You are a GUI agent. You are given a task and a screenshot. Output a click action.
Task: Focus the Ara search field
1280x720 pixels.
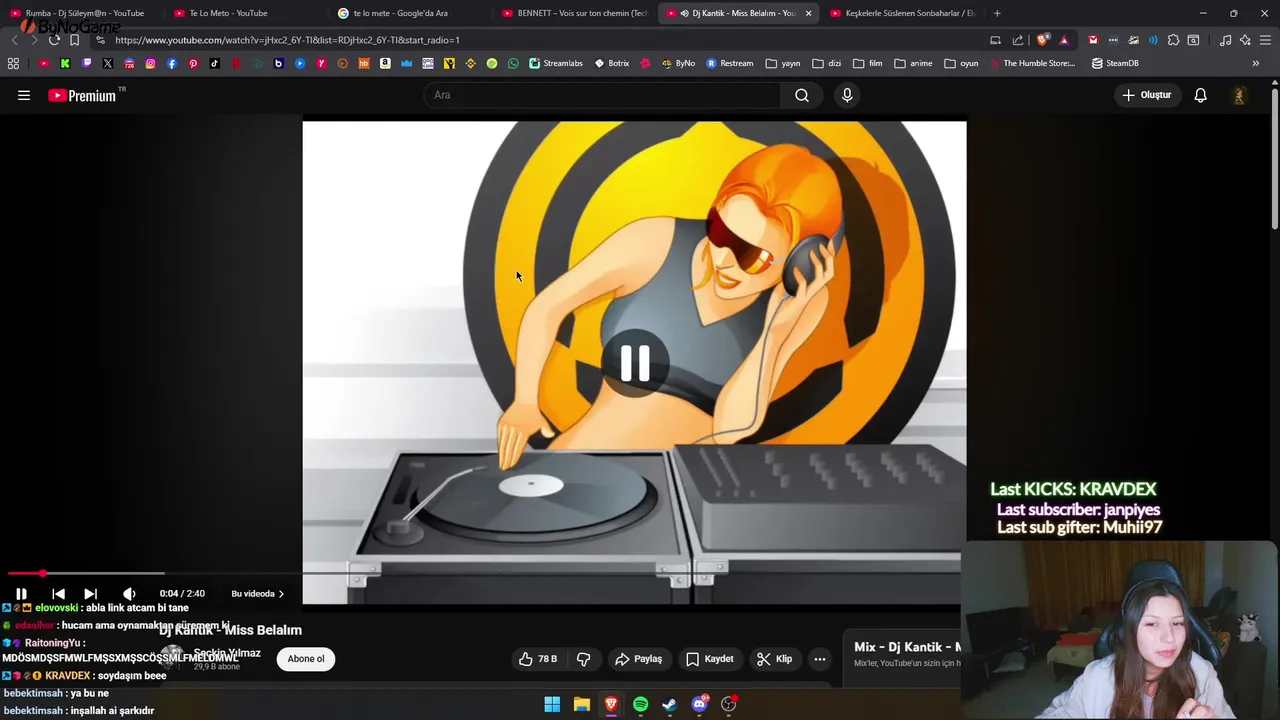(603, 95)
